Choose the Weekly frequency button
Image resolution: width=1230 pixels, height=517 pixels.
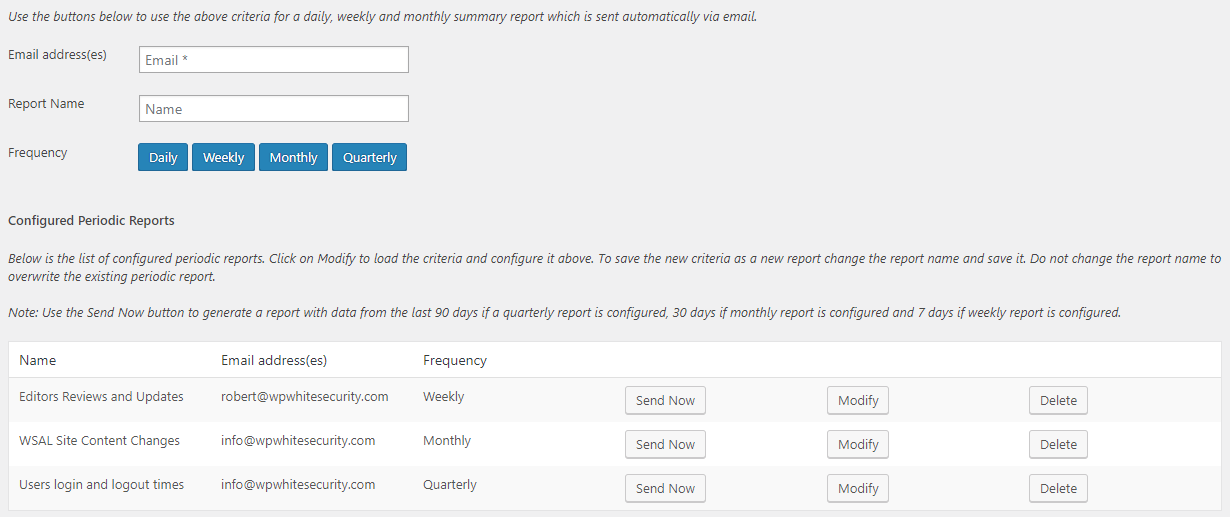(223, 157)
